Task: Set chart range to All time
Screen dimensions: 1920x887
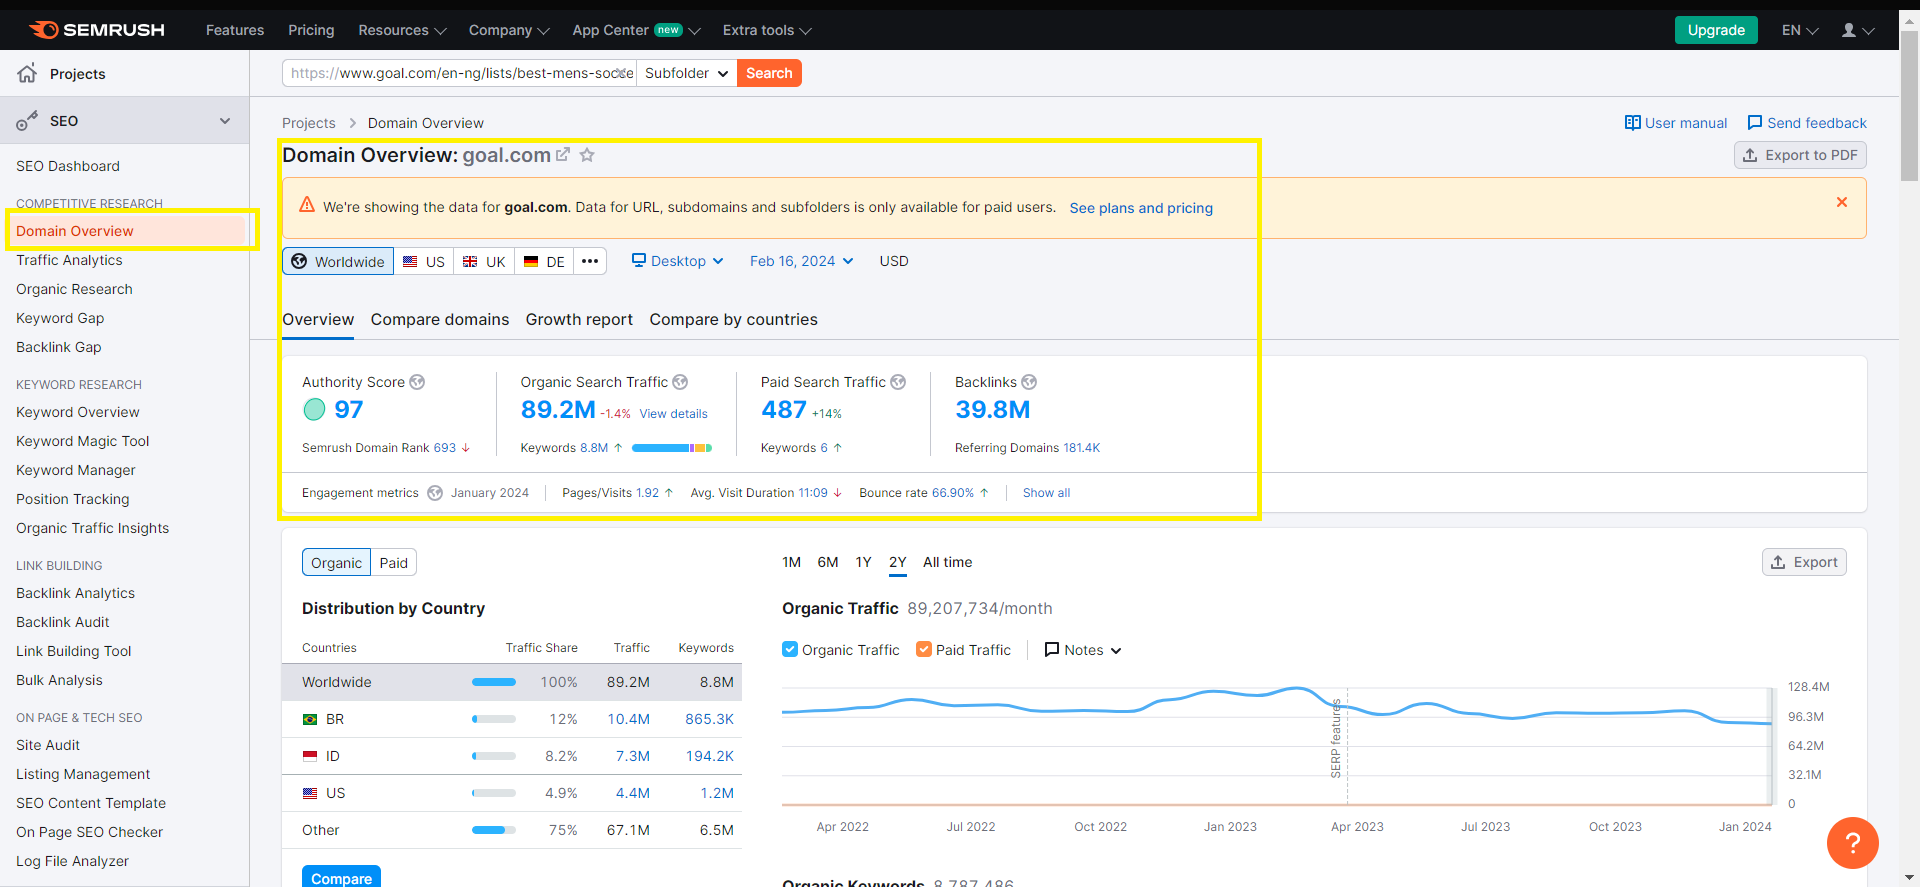Action: [x=947, y=562]
